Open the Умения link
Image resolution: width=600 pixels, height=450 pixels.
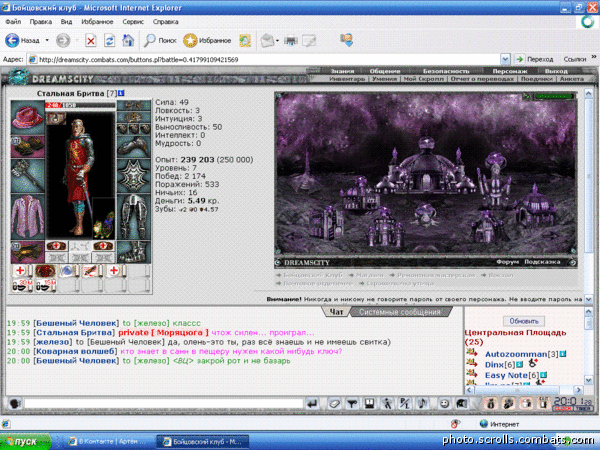(x=384, y=79)
